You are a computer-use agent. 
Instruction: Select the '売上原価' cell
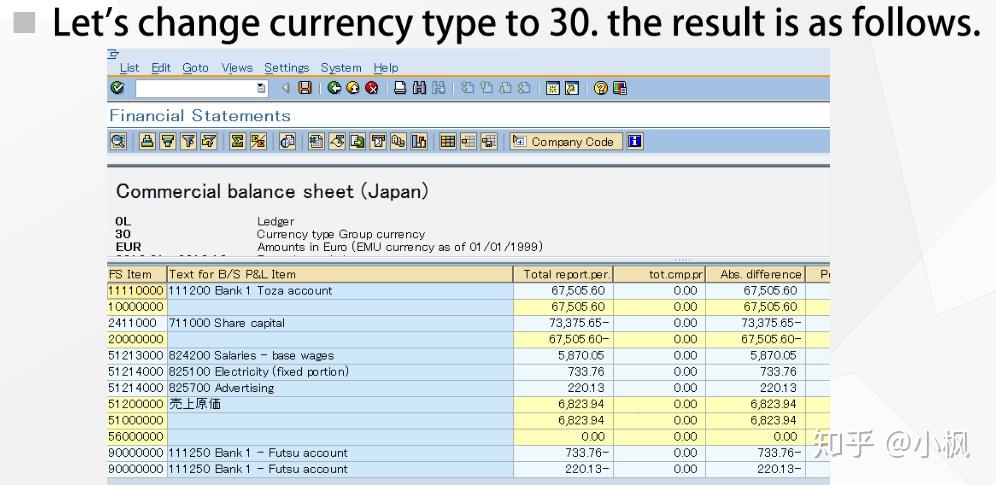[340, 404]
